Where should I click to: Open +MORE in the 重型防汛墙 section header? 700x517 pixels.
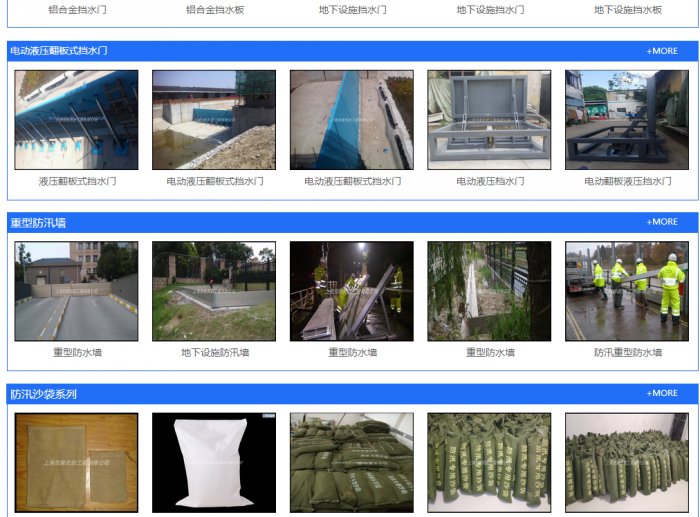[662, 222]
